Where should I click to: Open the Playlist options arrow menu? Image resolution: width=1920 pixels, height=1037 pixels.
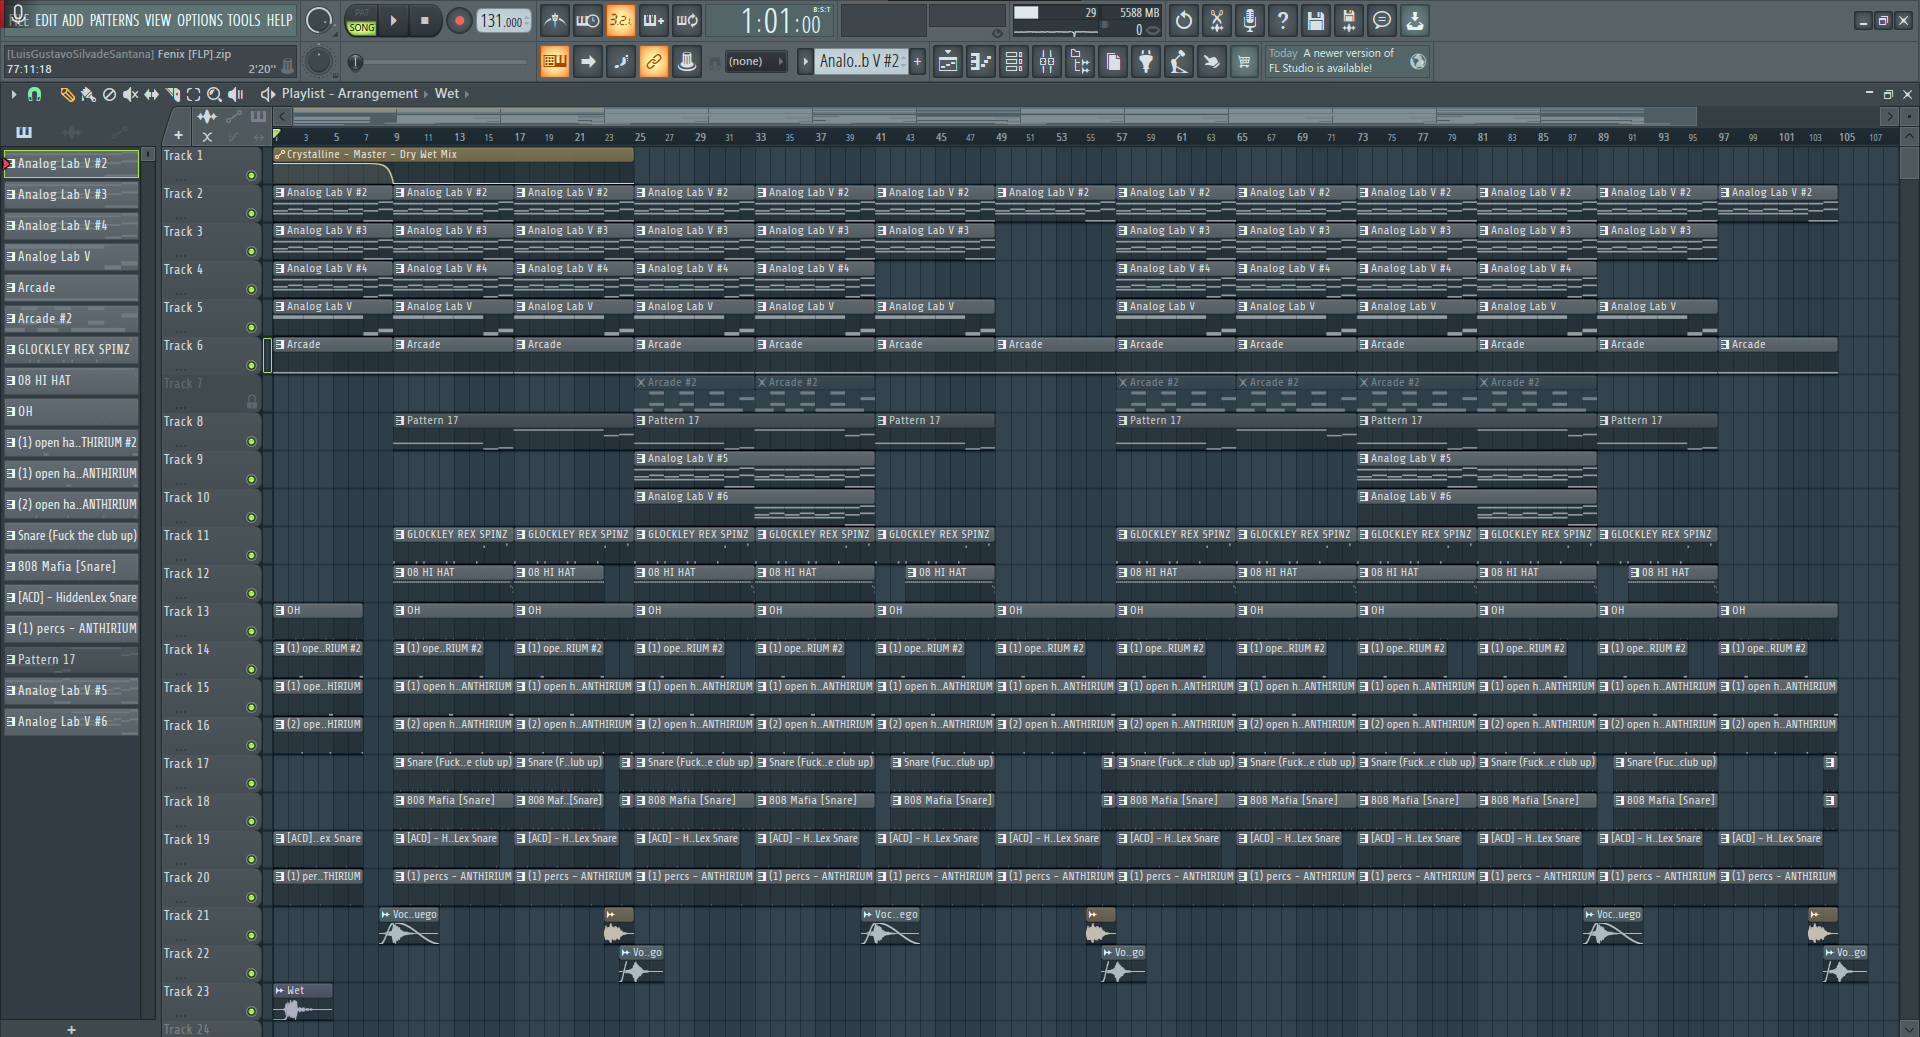click(13, 94)
